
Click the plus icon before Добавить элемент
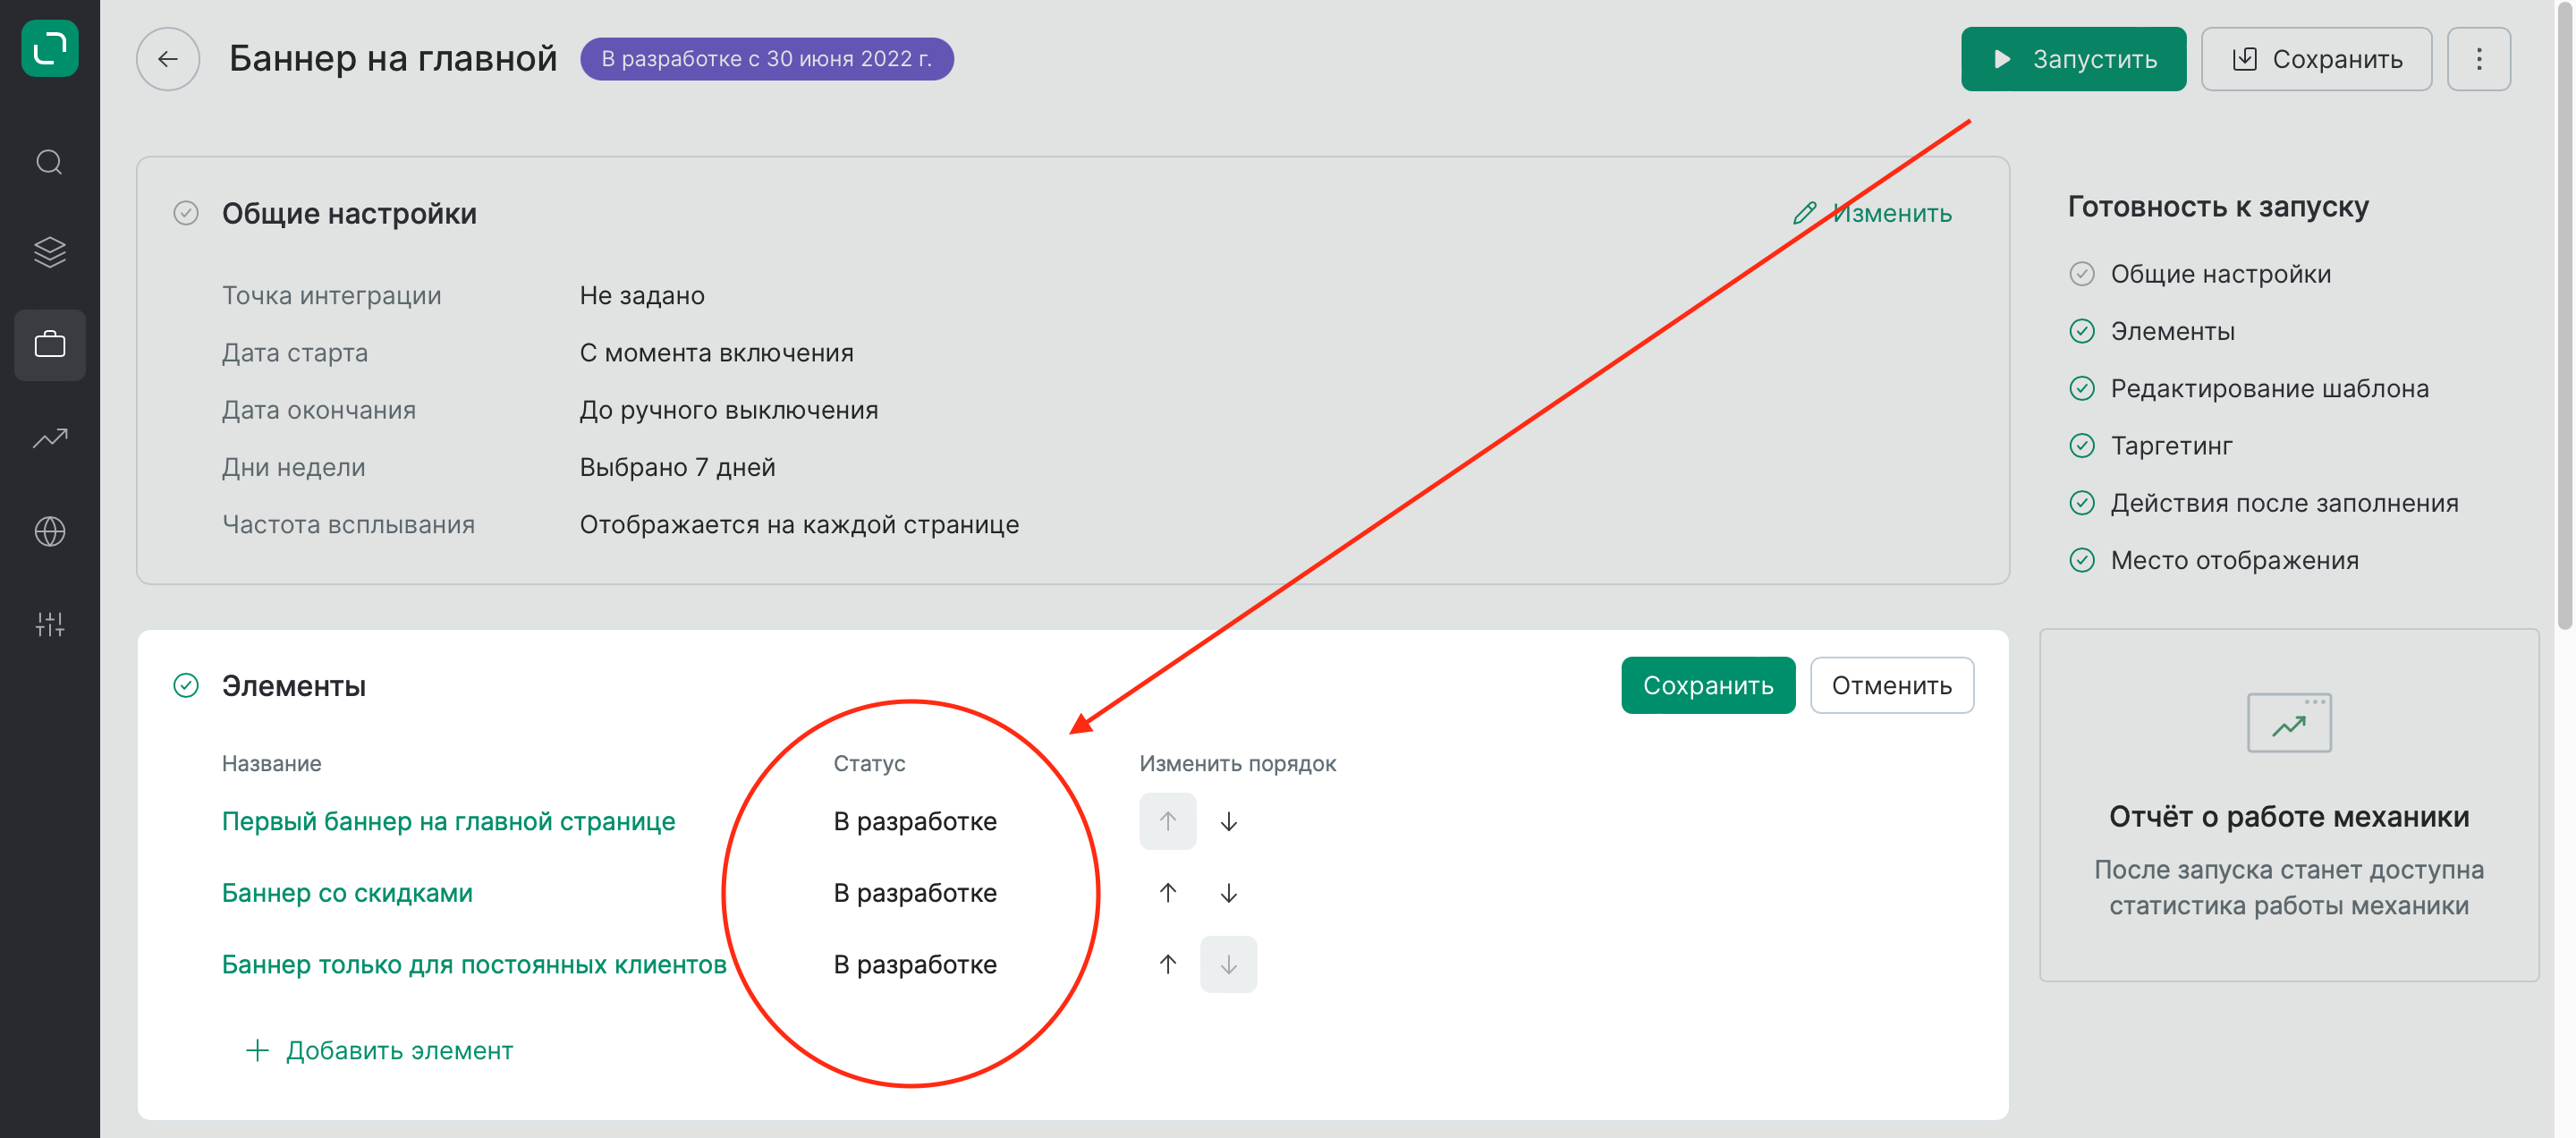coord(257,1050)
